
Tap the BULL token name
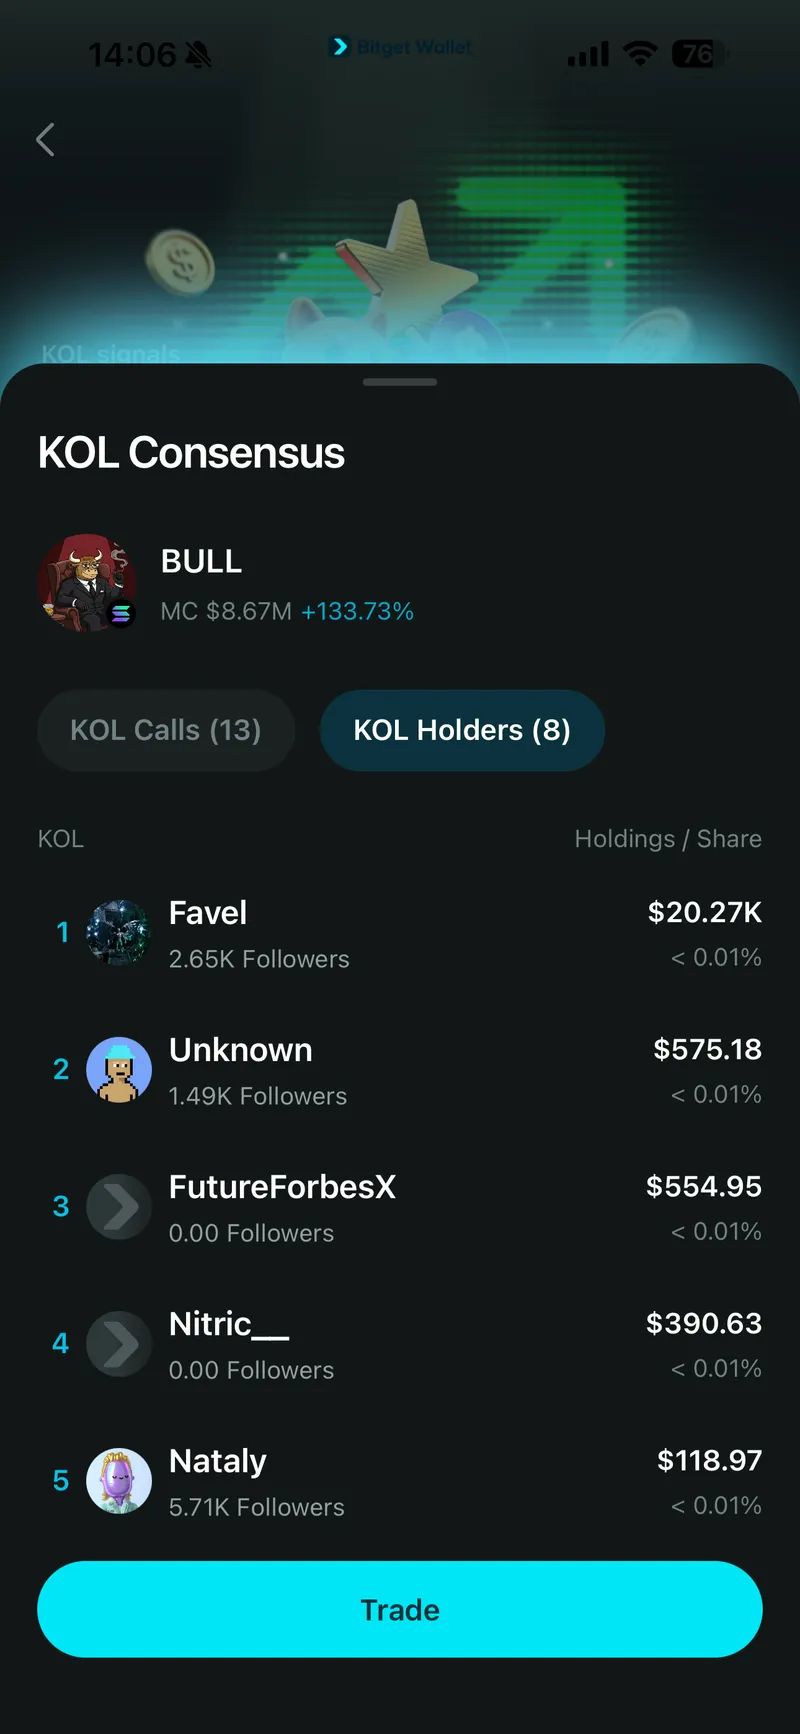[x=202, y=562]
